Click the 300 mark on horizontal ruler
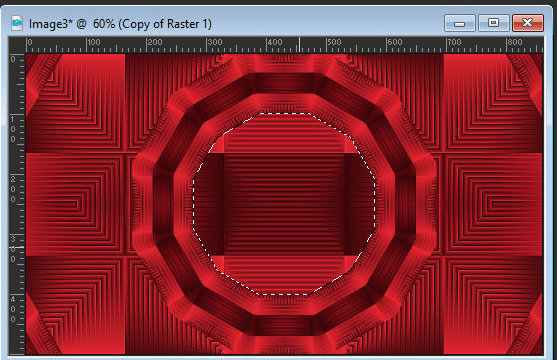This screenshot has width=557, height=360. (215, 42)
